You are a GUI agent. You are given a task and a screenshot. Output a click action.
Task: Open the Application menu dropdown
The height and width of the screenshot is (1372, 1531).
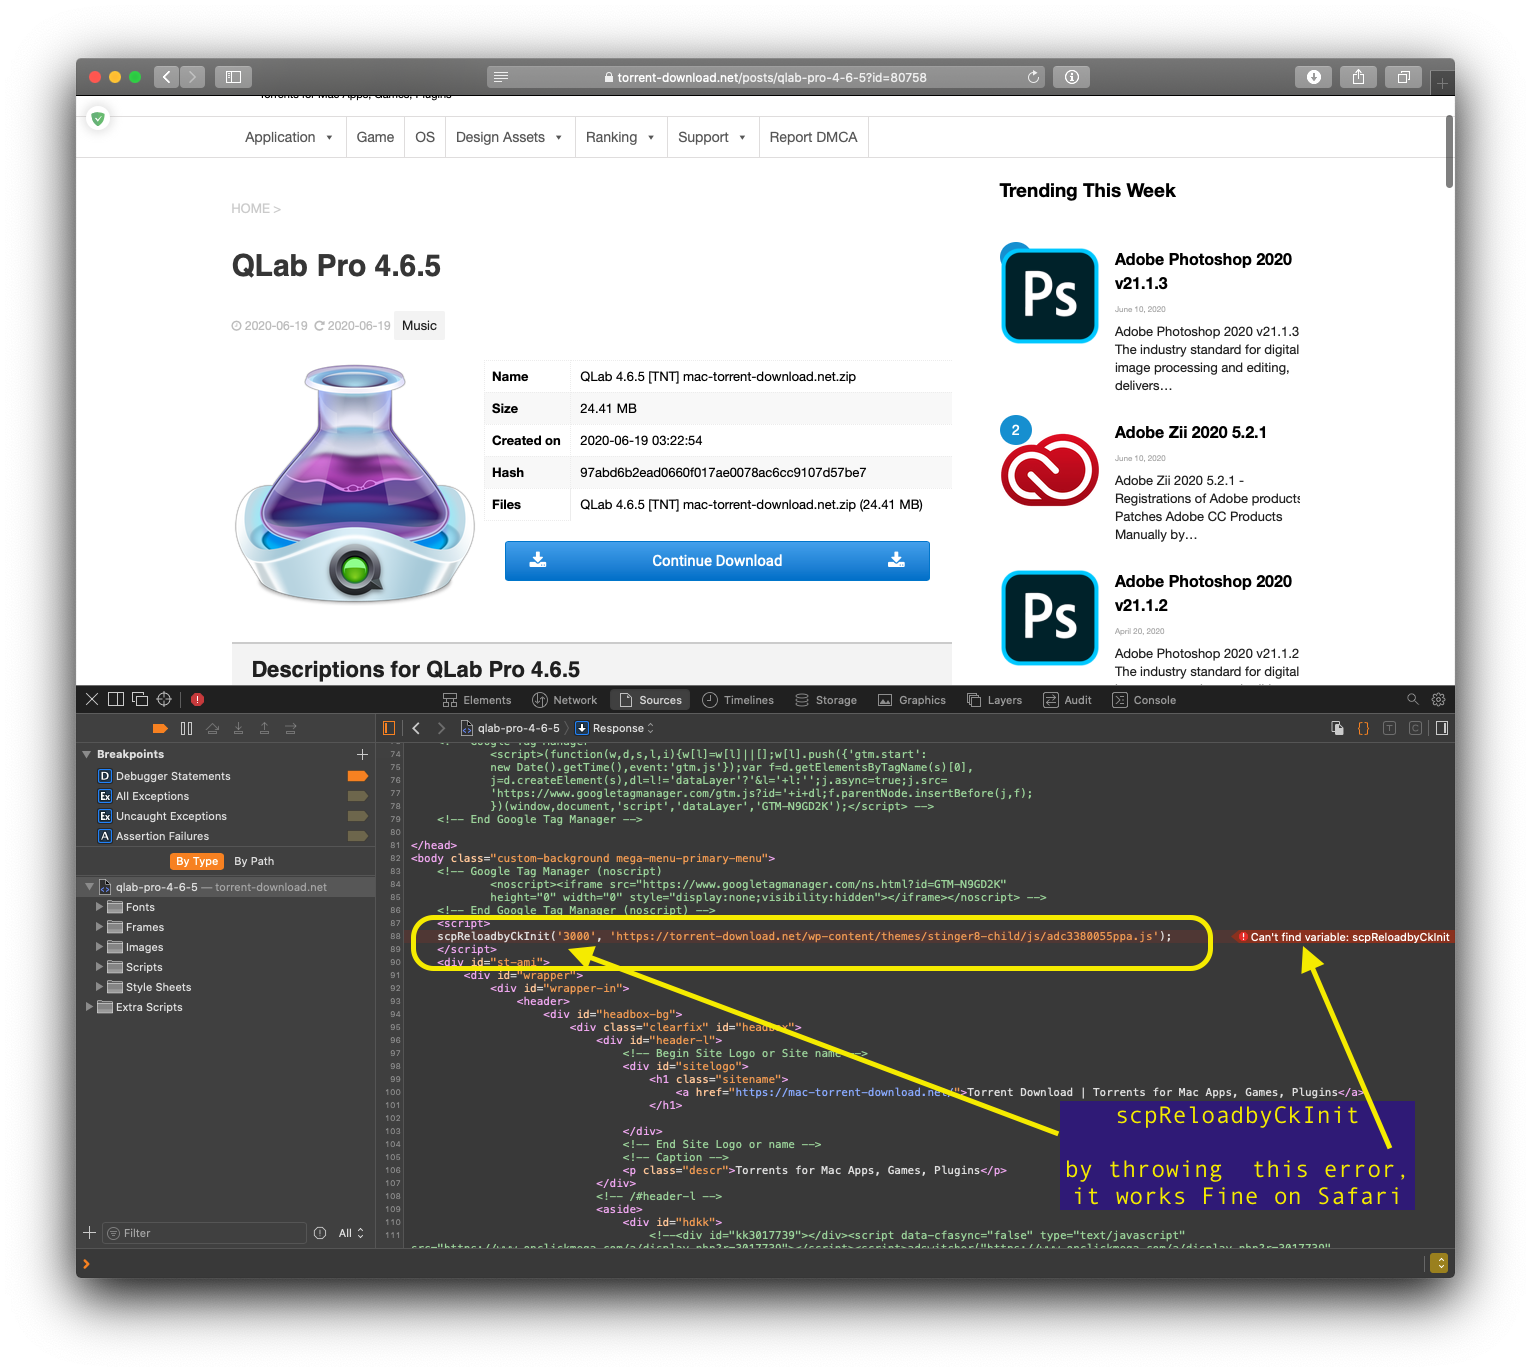[289, 137]
